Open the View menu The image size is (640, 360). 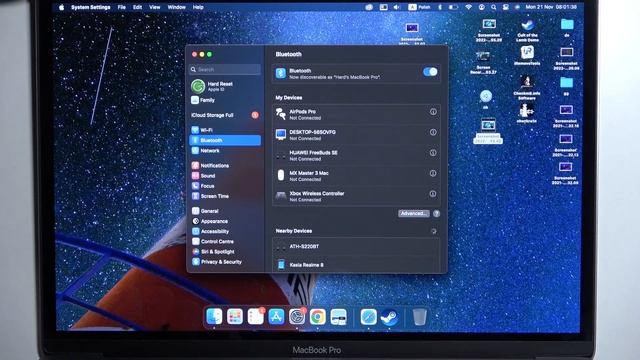pos(155,7)
